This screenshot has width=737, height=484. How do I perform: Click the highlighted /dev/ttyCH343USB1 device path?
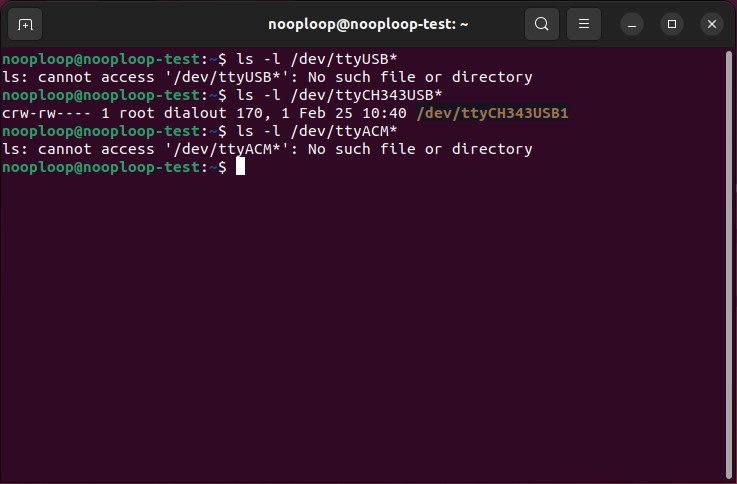click(492, 113)
